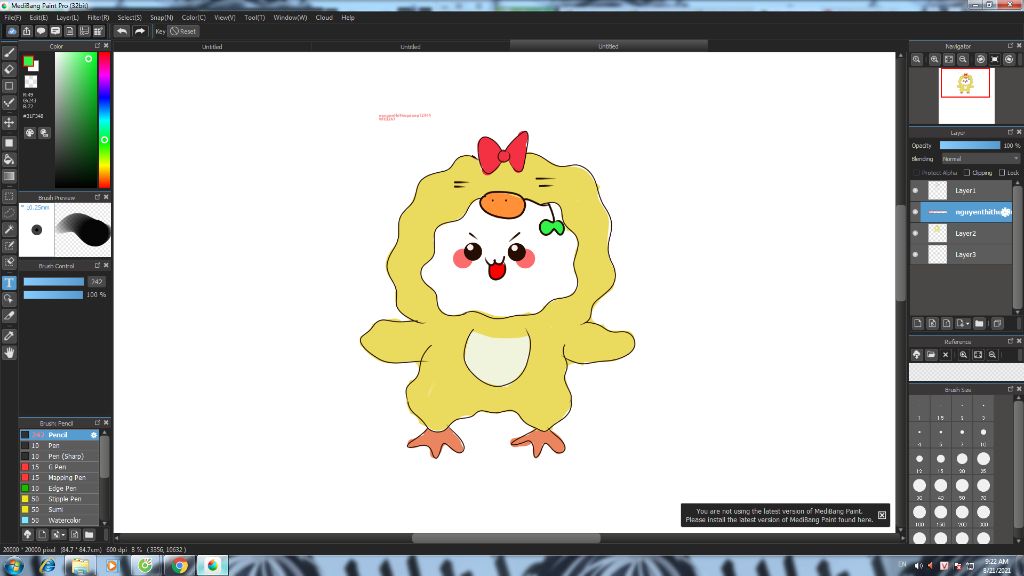This screenshot has width=1024, height=576.
Task: Click the Reset button in toolbar
Action: 183,31
